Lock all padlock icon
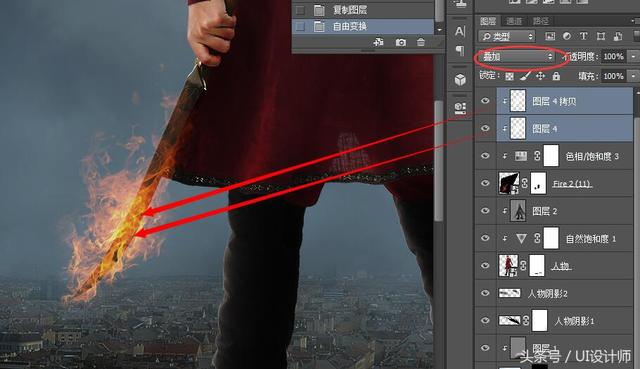 [556, 76]
